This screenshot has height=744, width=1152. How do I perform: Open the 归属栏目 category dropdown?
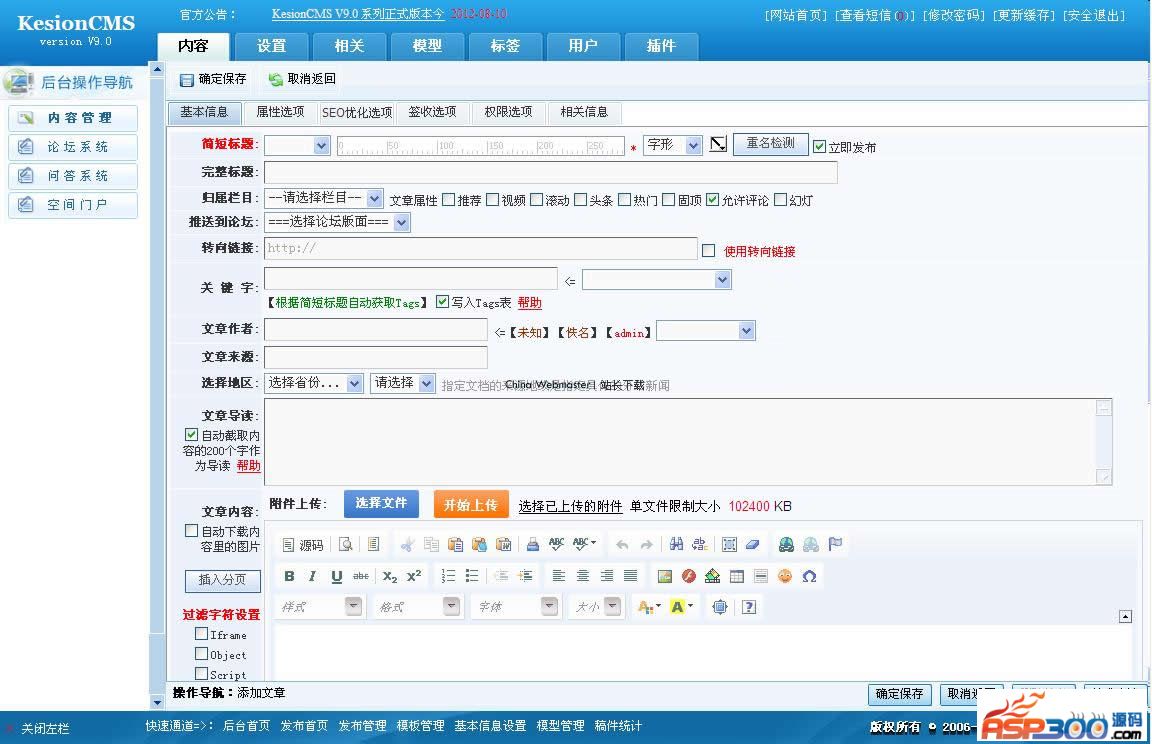(324, 198)
